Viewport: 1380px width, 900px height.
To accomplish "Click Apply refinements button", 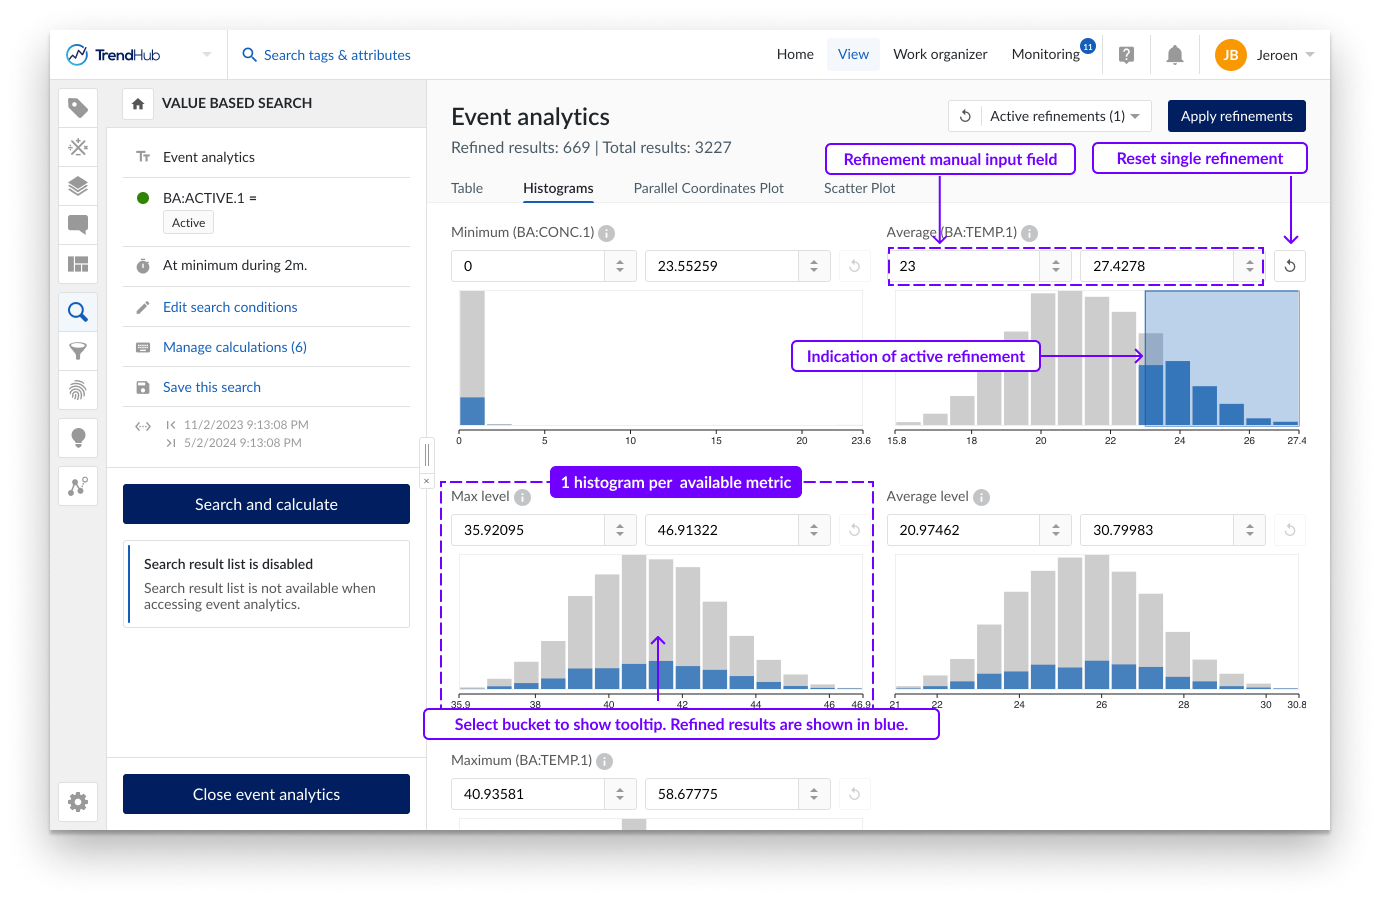I will tap(1236, 116).
